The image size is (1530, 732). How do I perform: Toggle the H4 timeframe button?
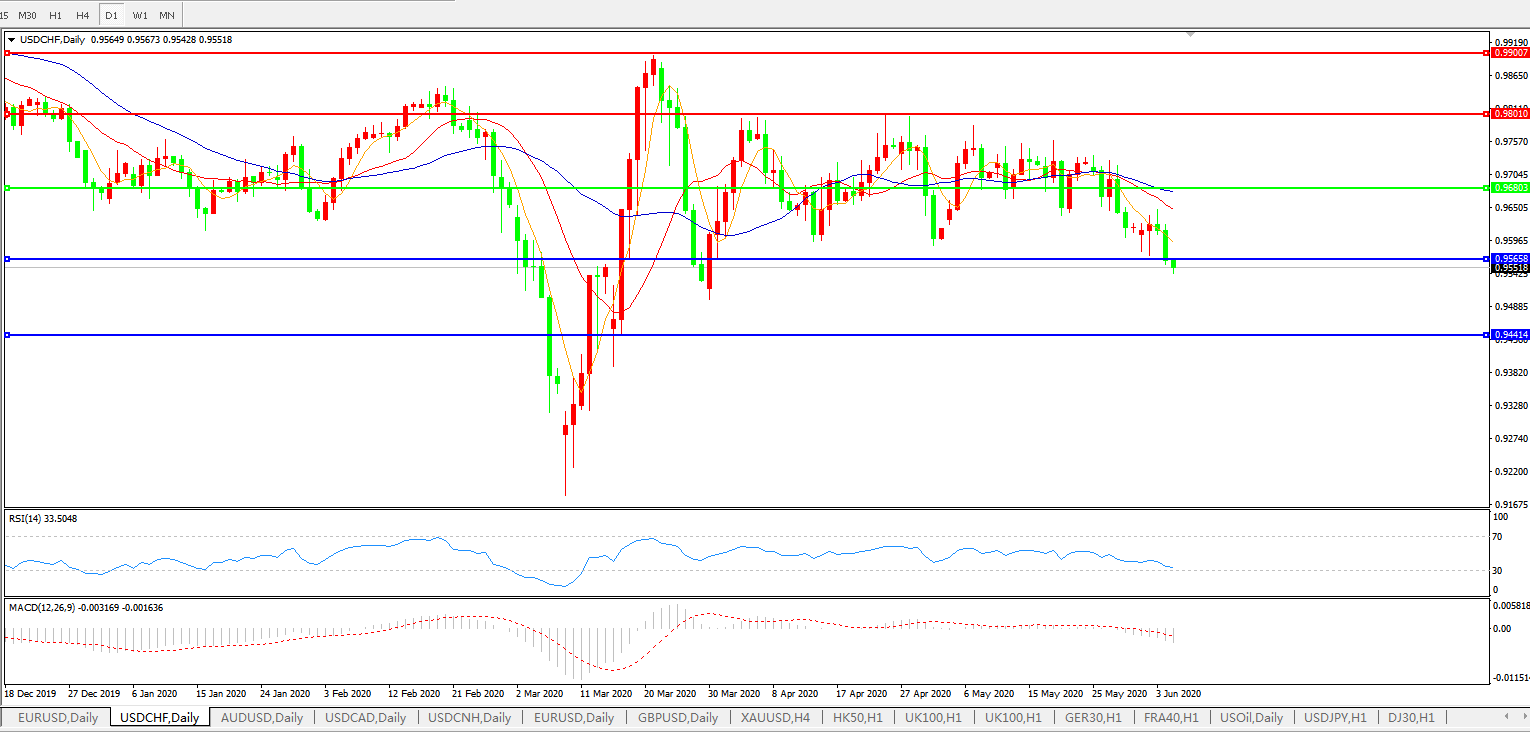pyautogui.click(x=82, y=15)
